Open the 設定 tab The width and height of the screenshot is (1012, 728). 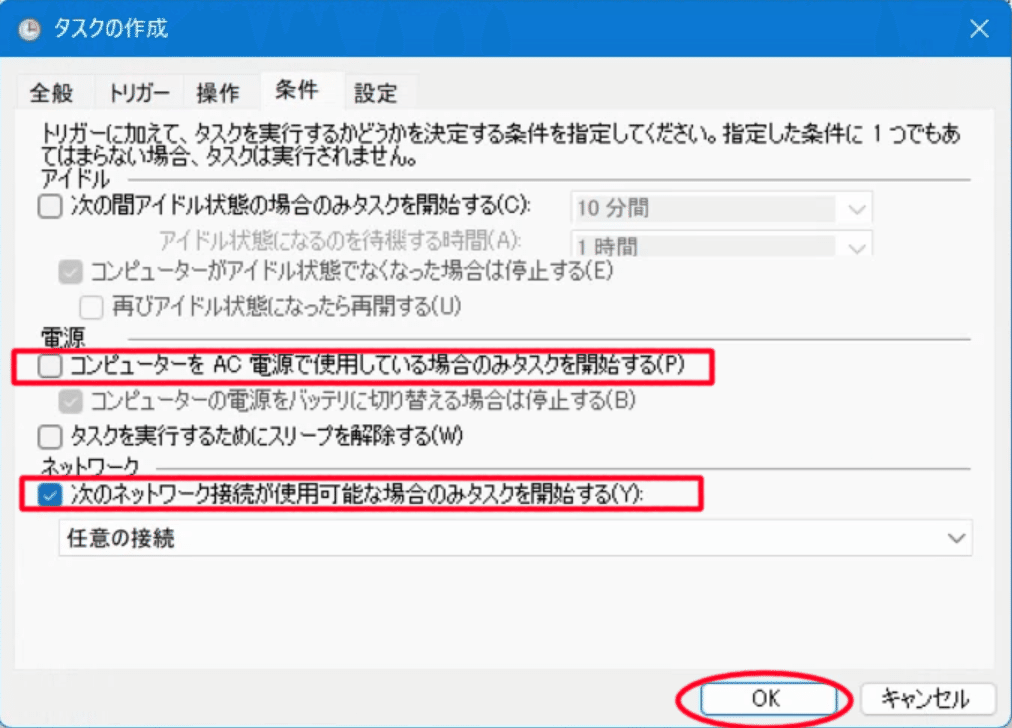376,93
